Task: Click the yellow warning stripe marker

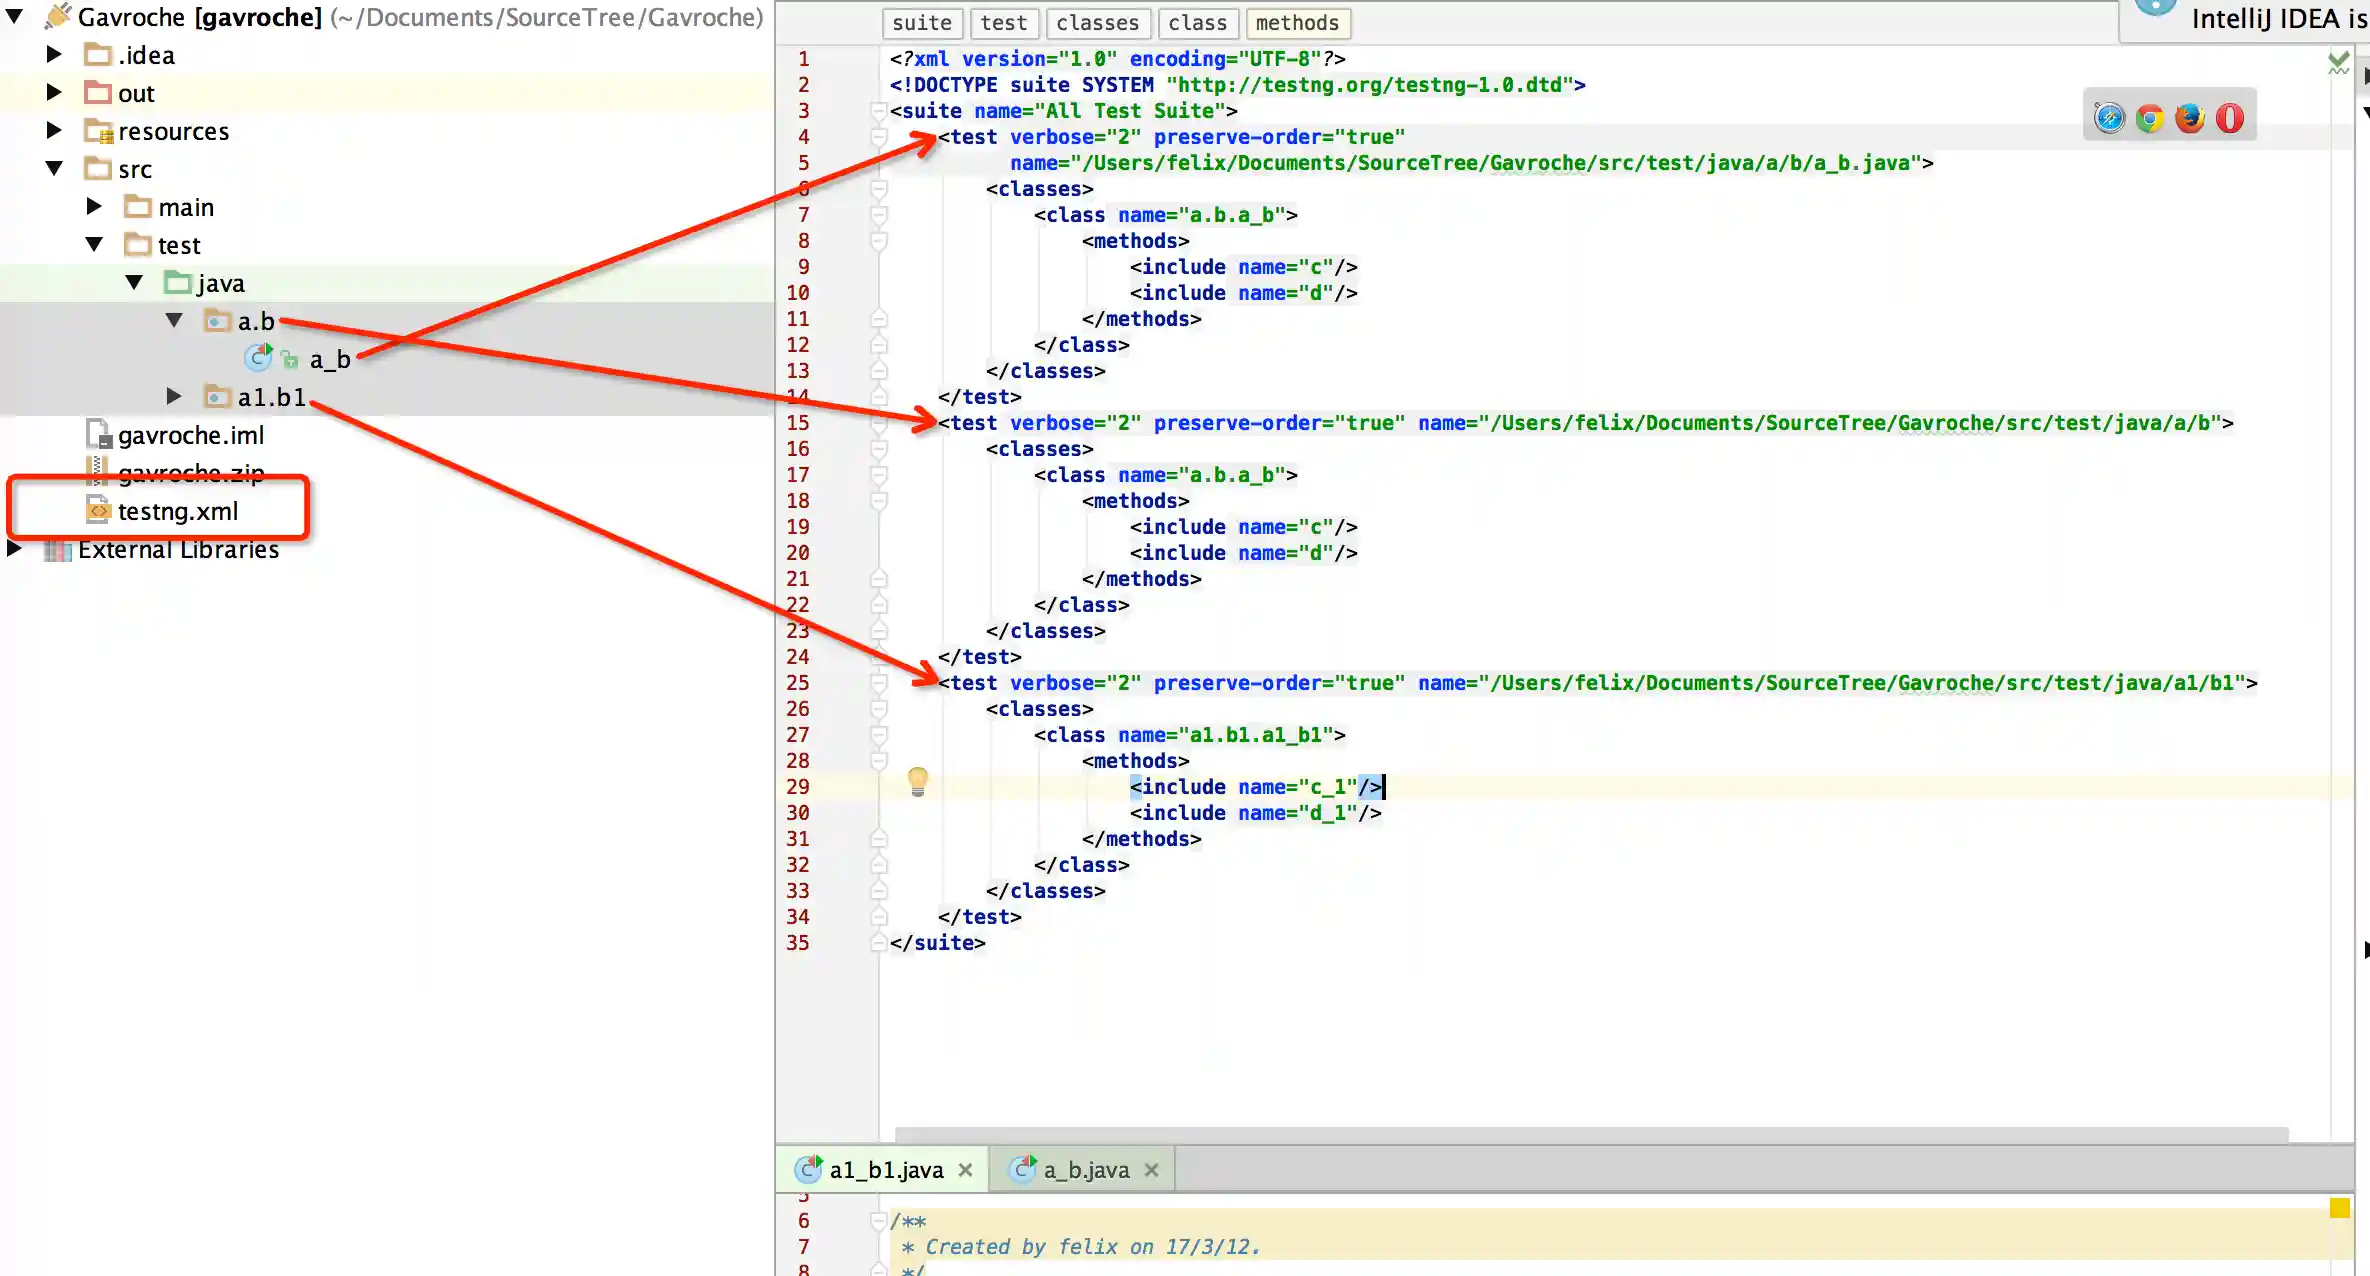Action: coord(2339,1208)
